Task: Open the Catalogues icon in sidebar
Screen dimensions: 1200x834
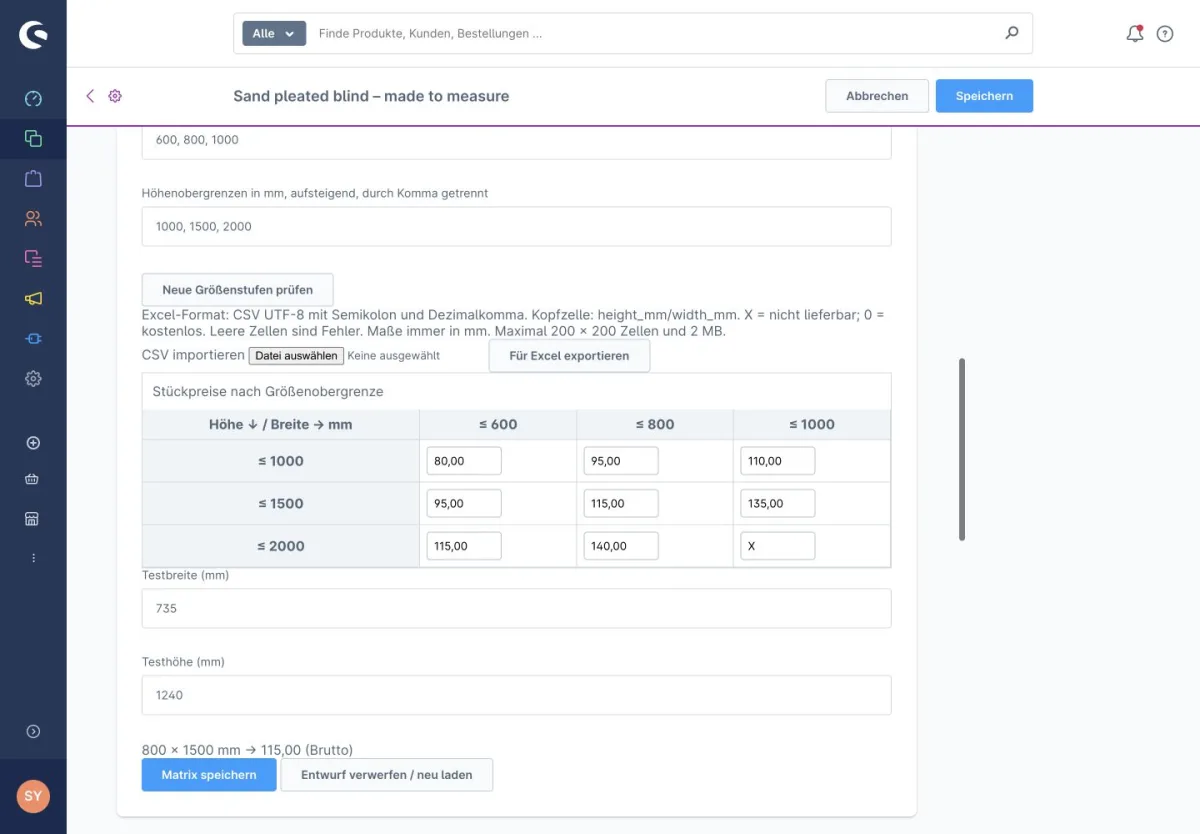Action: click(33, 139)
